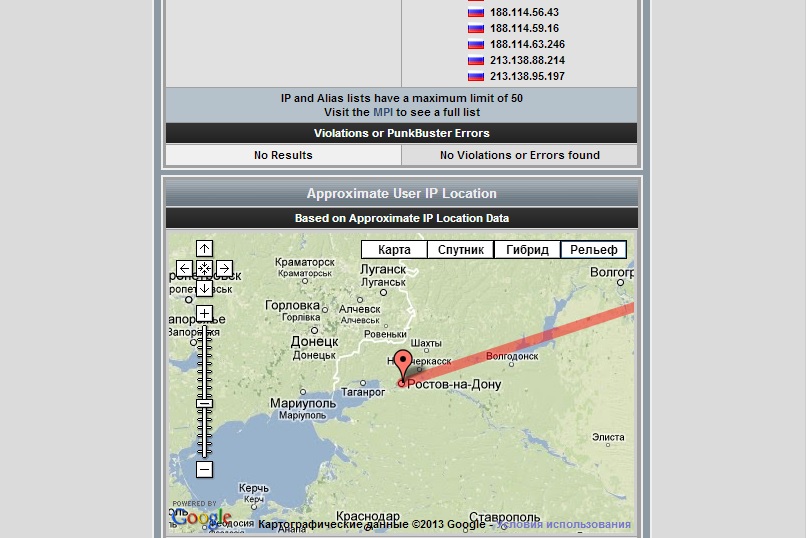The width and height of the screenshot is (806, 538).
Task: Click Горловка city label on map
Action: [292, 305]
